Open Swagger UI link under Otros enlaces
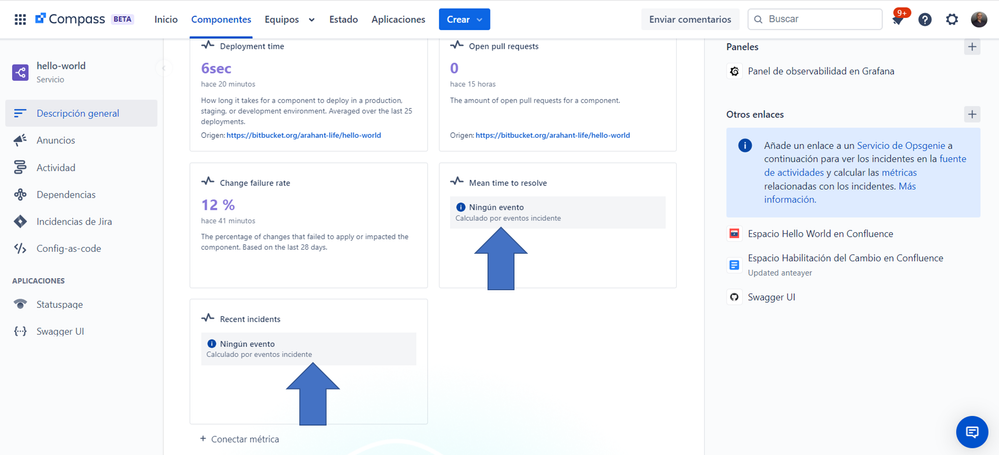This screenshot has height=455, width=999. click(772, 297)
